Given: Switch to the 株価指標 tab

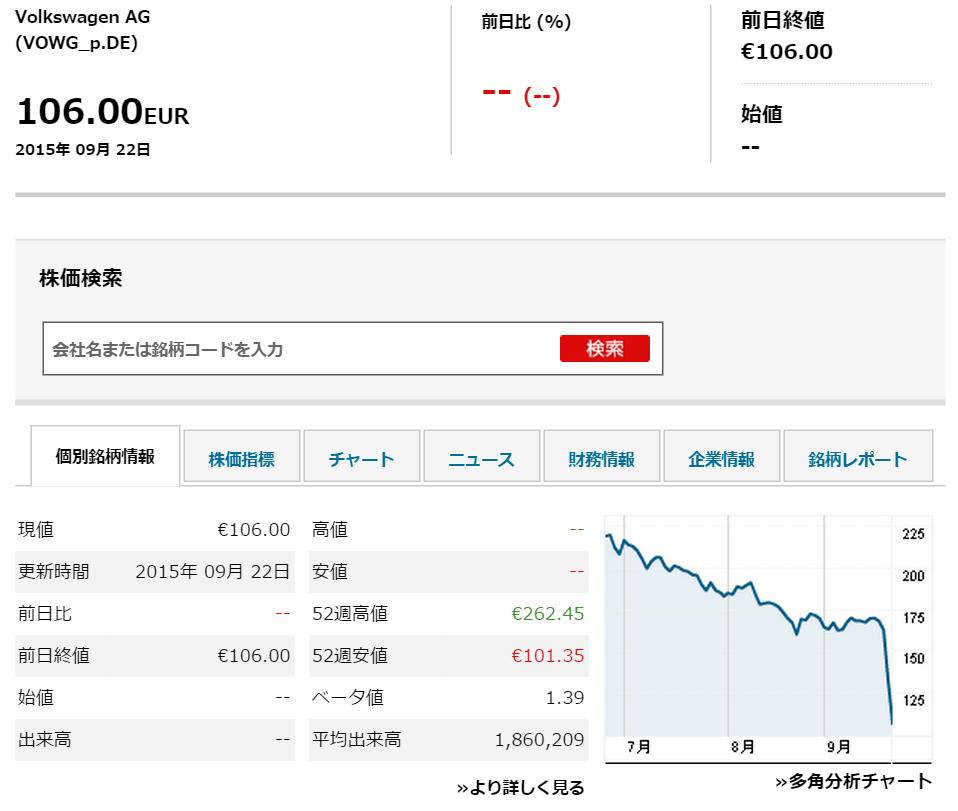Looking at the screenshot, I should click(241, 459).
